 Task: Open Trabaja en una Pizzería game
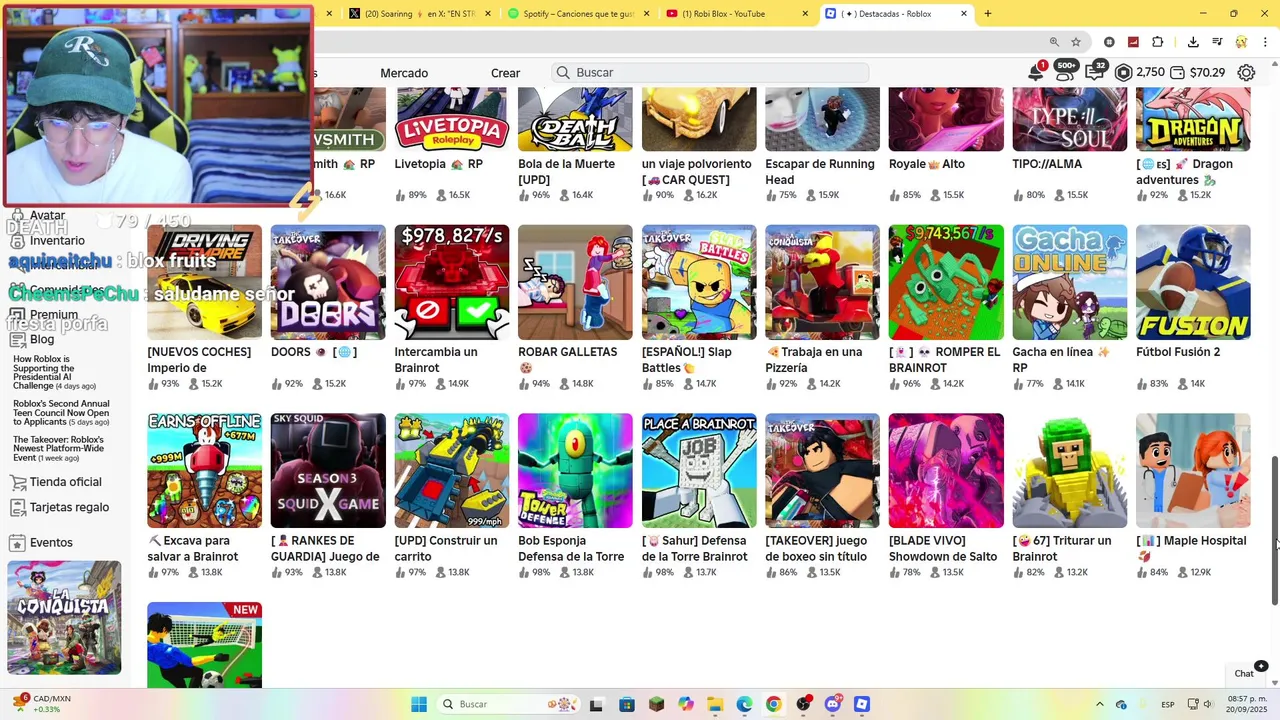pyautogui.click(x=823, y=282)
